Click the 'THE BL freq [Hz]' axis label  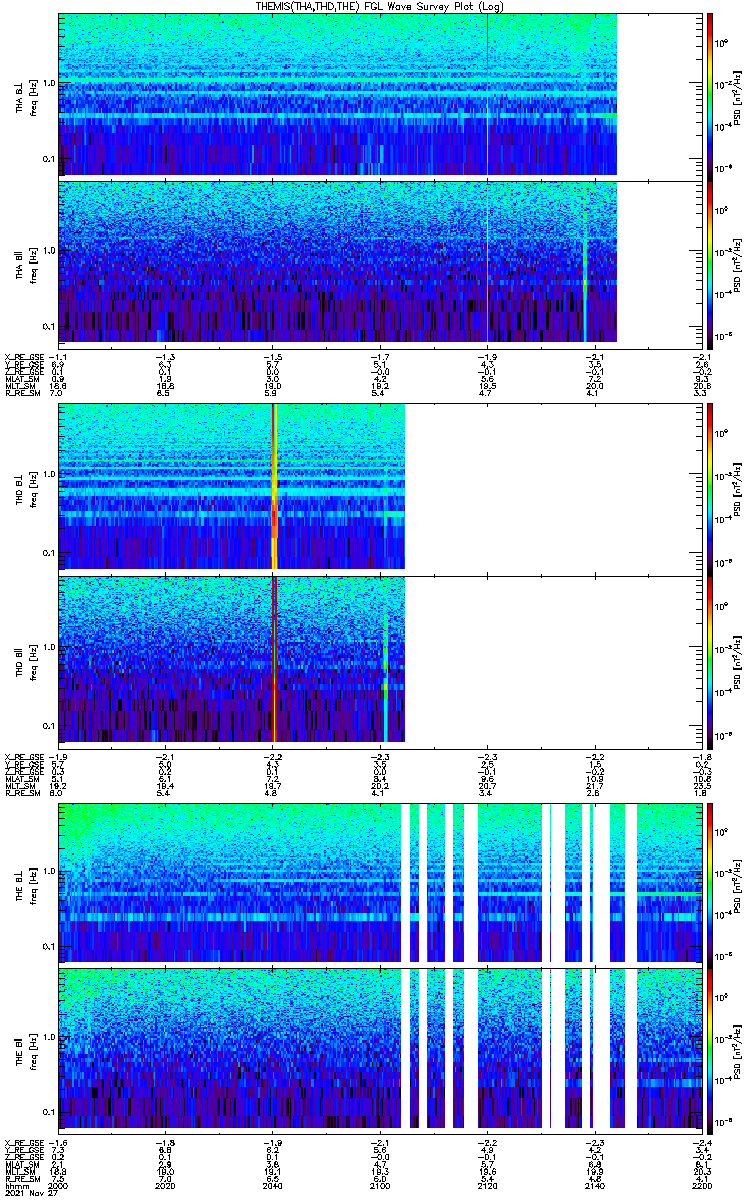[25, 881]
